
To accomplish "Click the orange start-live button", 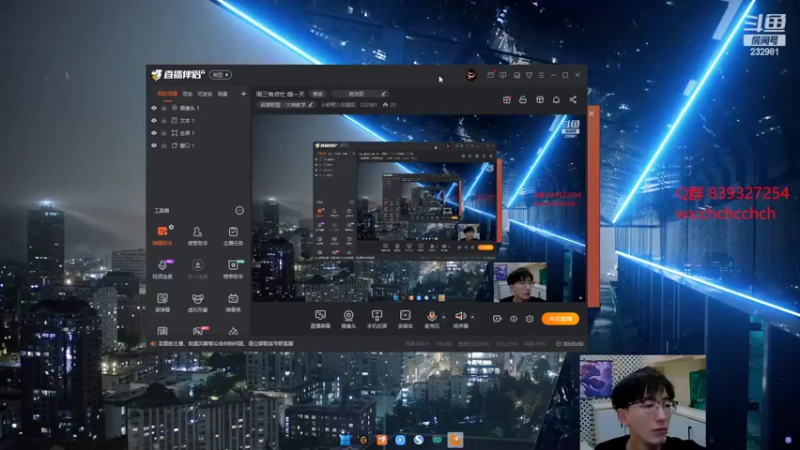I will pos(560,319).
